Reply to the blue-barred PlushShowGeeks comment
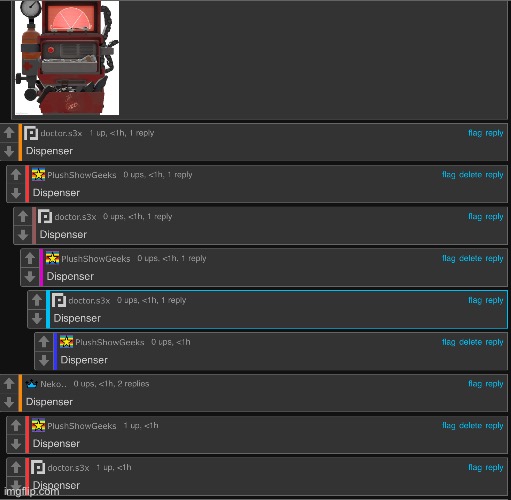This screenshot has width=511, height=500. tap(494, 342)
